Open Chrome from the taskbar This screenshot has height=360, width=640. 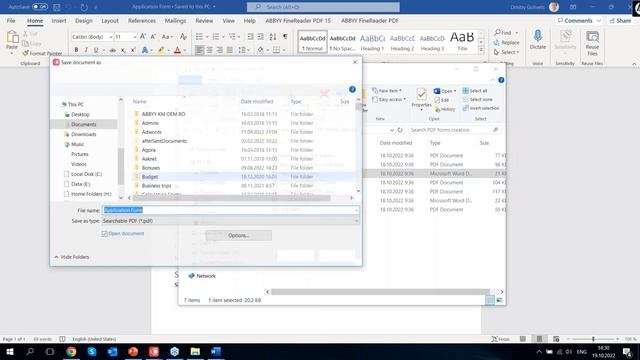tap(71, 351)
